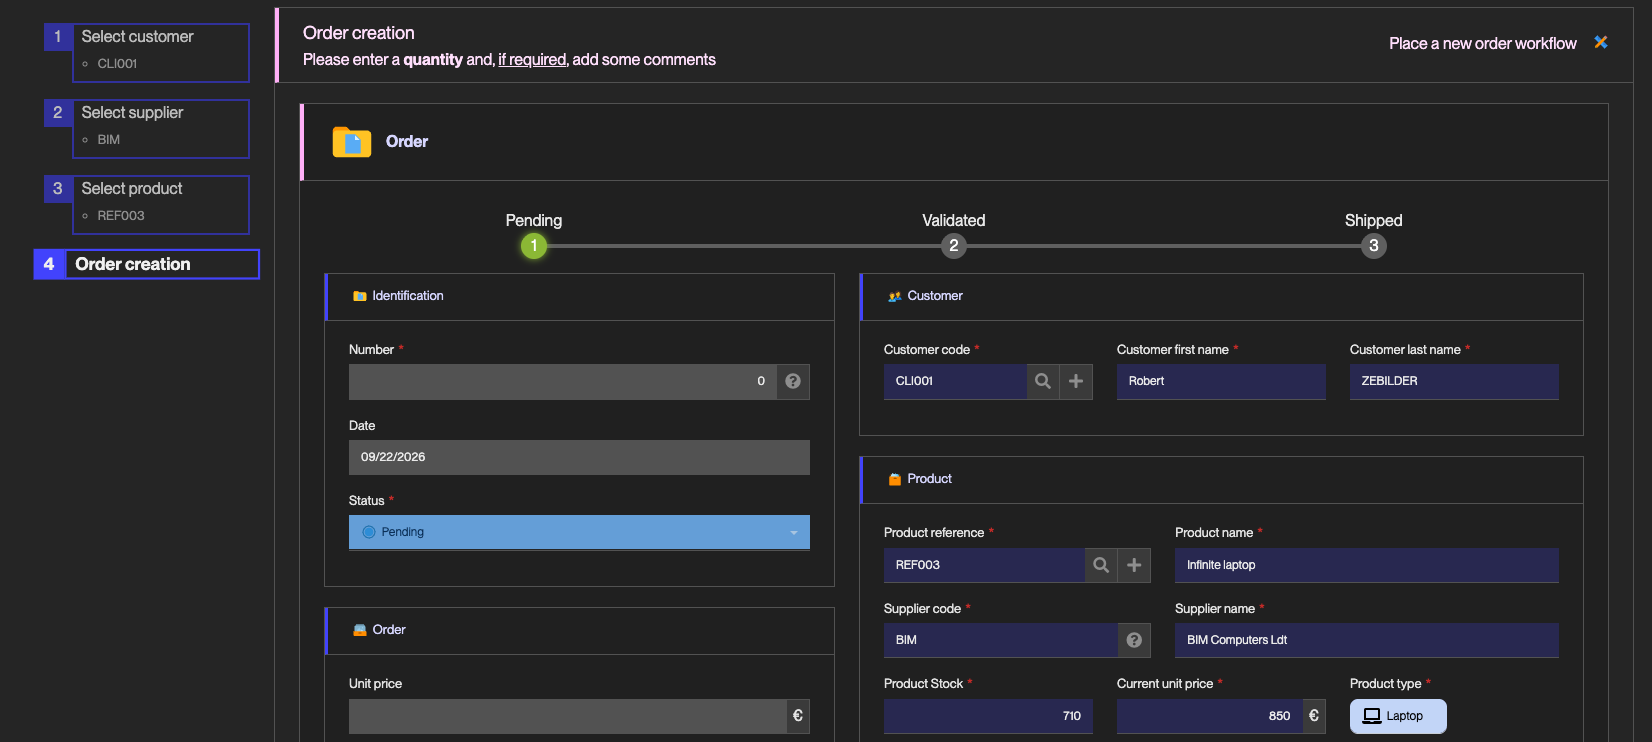Click the Laptop product type button
The width and height of the screenshot is (1652, 742).
coord(1398,716)
